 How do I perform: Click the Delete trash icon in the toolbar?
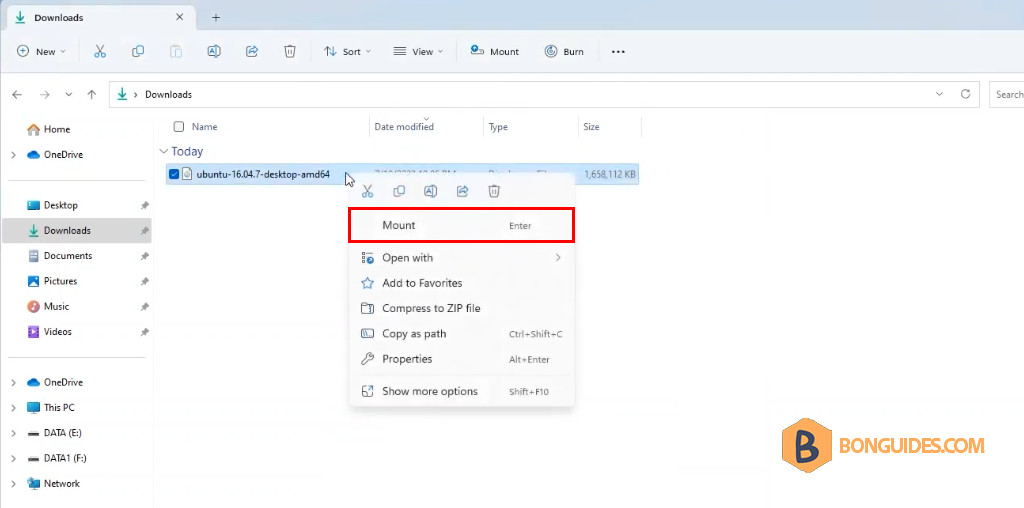(x=290, y=52)
